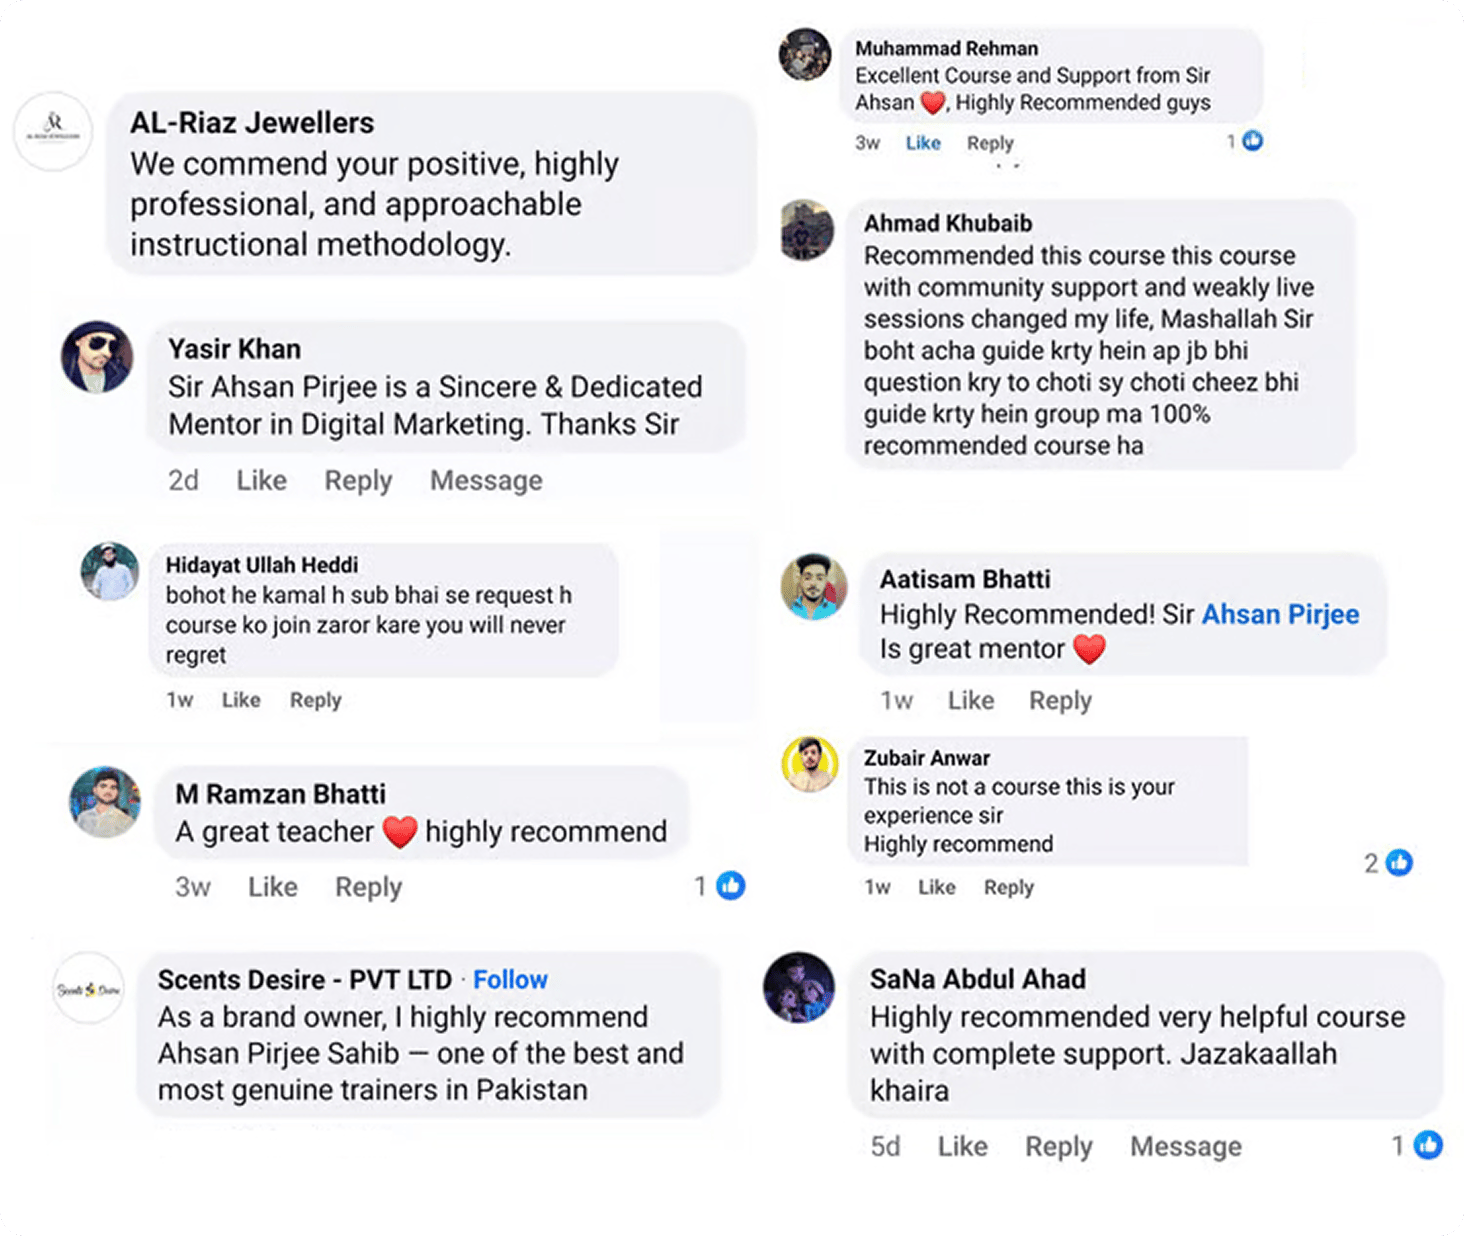Viewport: 1464px width, 1236px height.
Task: Message SaNa Abdul Ahad from her comment
Action: tap(1185, 1146)
